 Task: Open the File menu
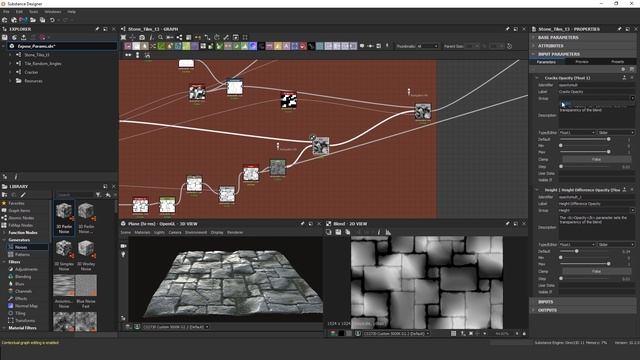point(6,12)
